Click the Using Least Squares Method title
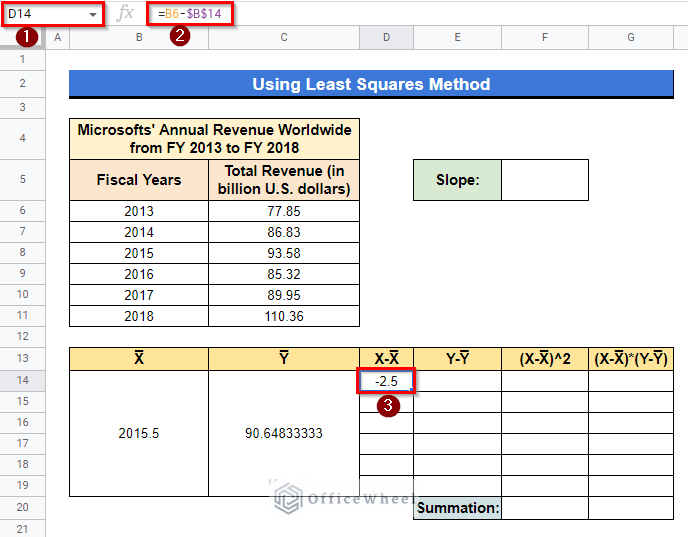688x537 pixels. click(371, 84)
